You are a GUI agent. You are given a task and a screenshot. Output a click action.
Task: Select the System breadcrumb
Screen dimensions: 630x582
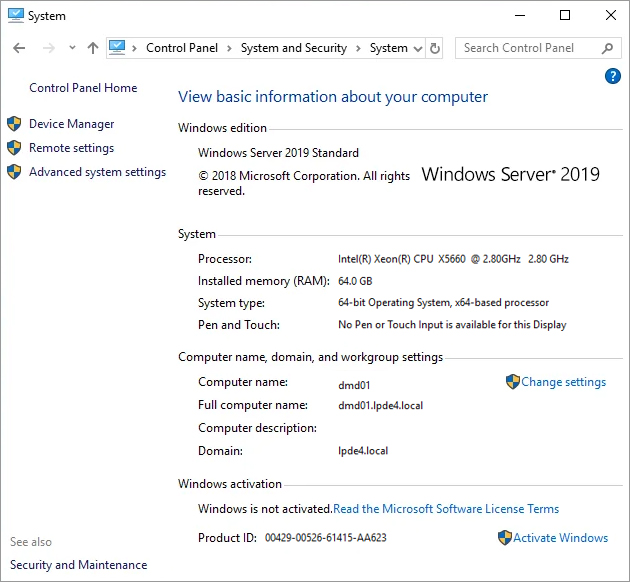[x=389, y=48]
